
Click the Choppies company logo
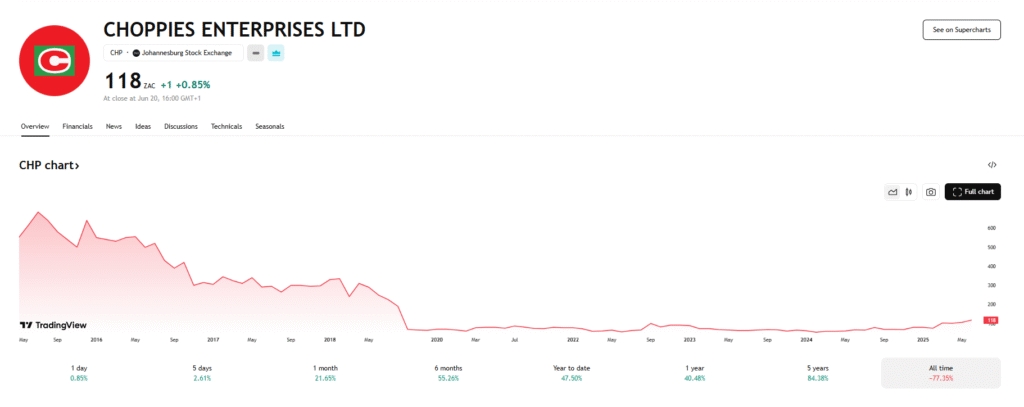55,62
